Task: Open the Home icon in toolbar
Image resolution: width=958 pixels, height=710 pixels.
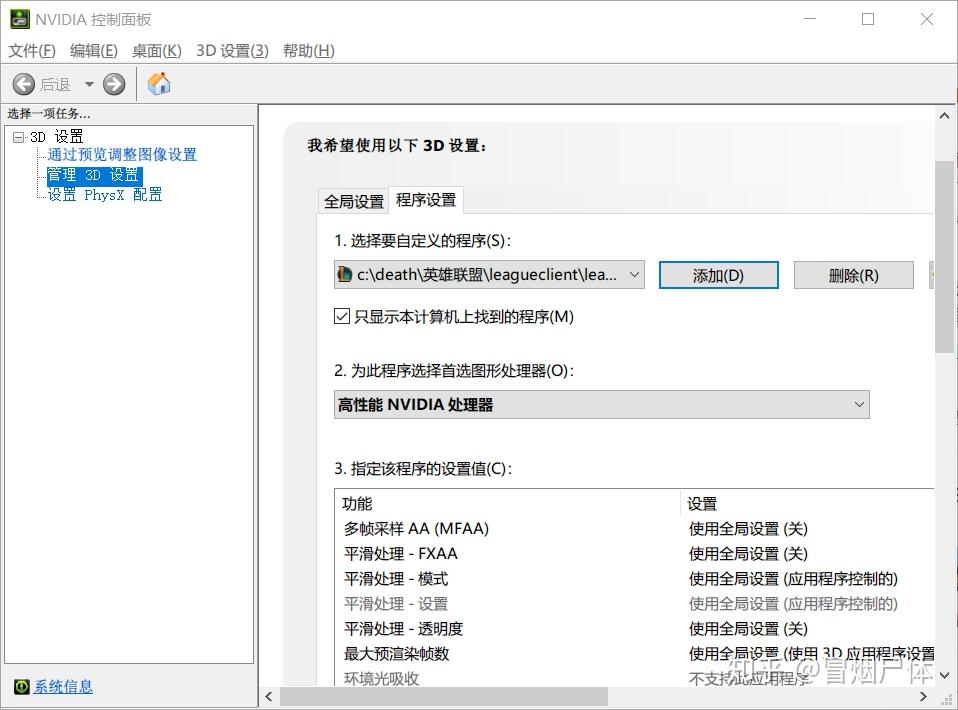Action: 159,84
